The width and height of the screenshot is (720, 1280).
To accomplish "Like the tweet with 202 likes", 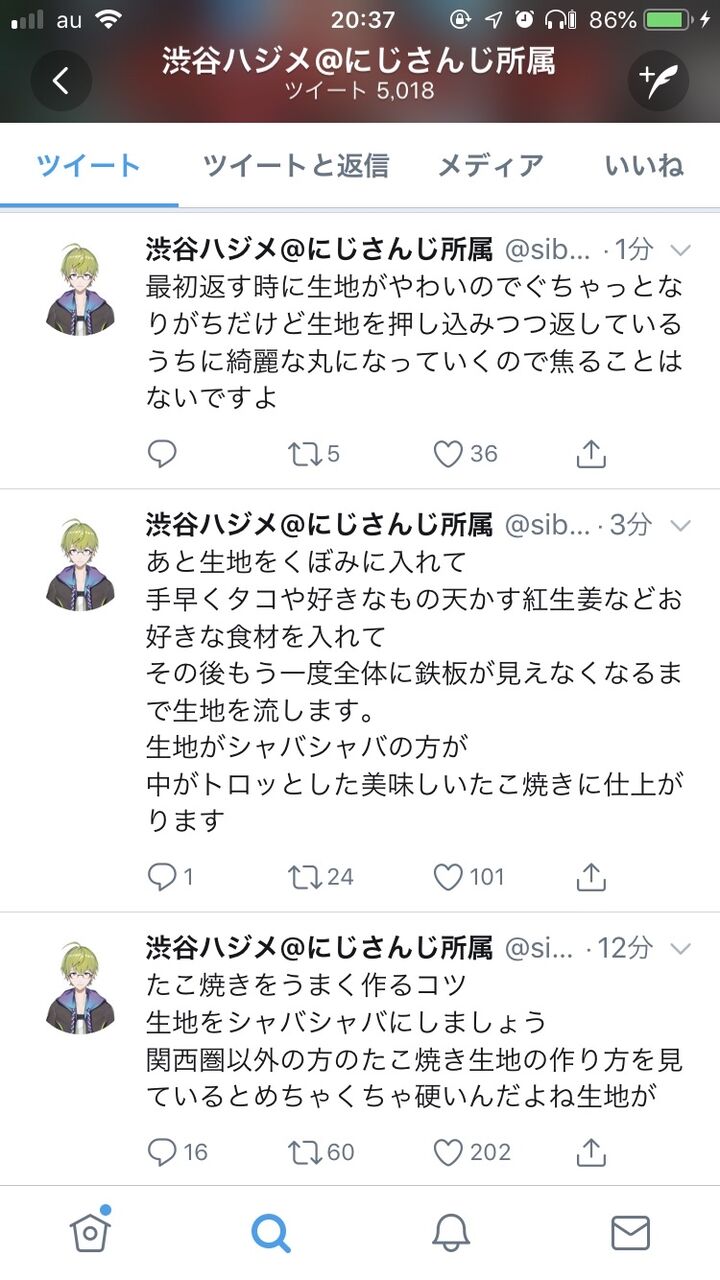I will point(448,1152).
